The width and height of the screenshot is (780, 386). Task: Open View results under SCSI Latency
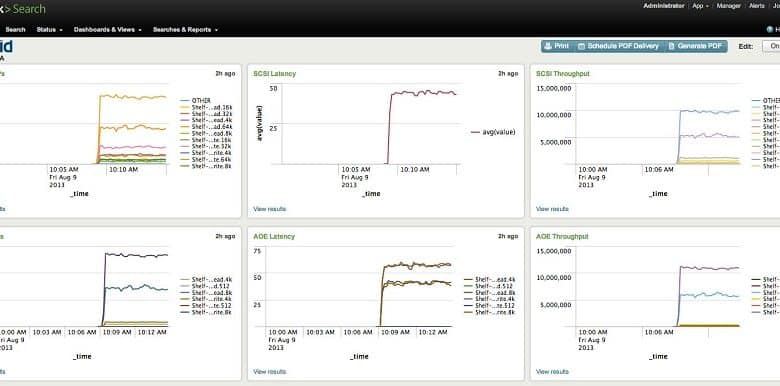[x=270, y=209]
